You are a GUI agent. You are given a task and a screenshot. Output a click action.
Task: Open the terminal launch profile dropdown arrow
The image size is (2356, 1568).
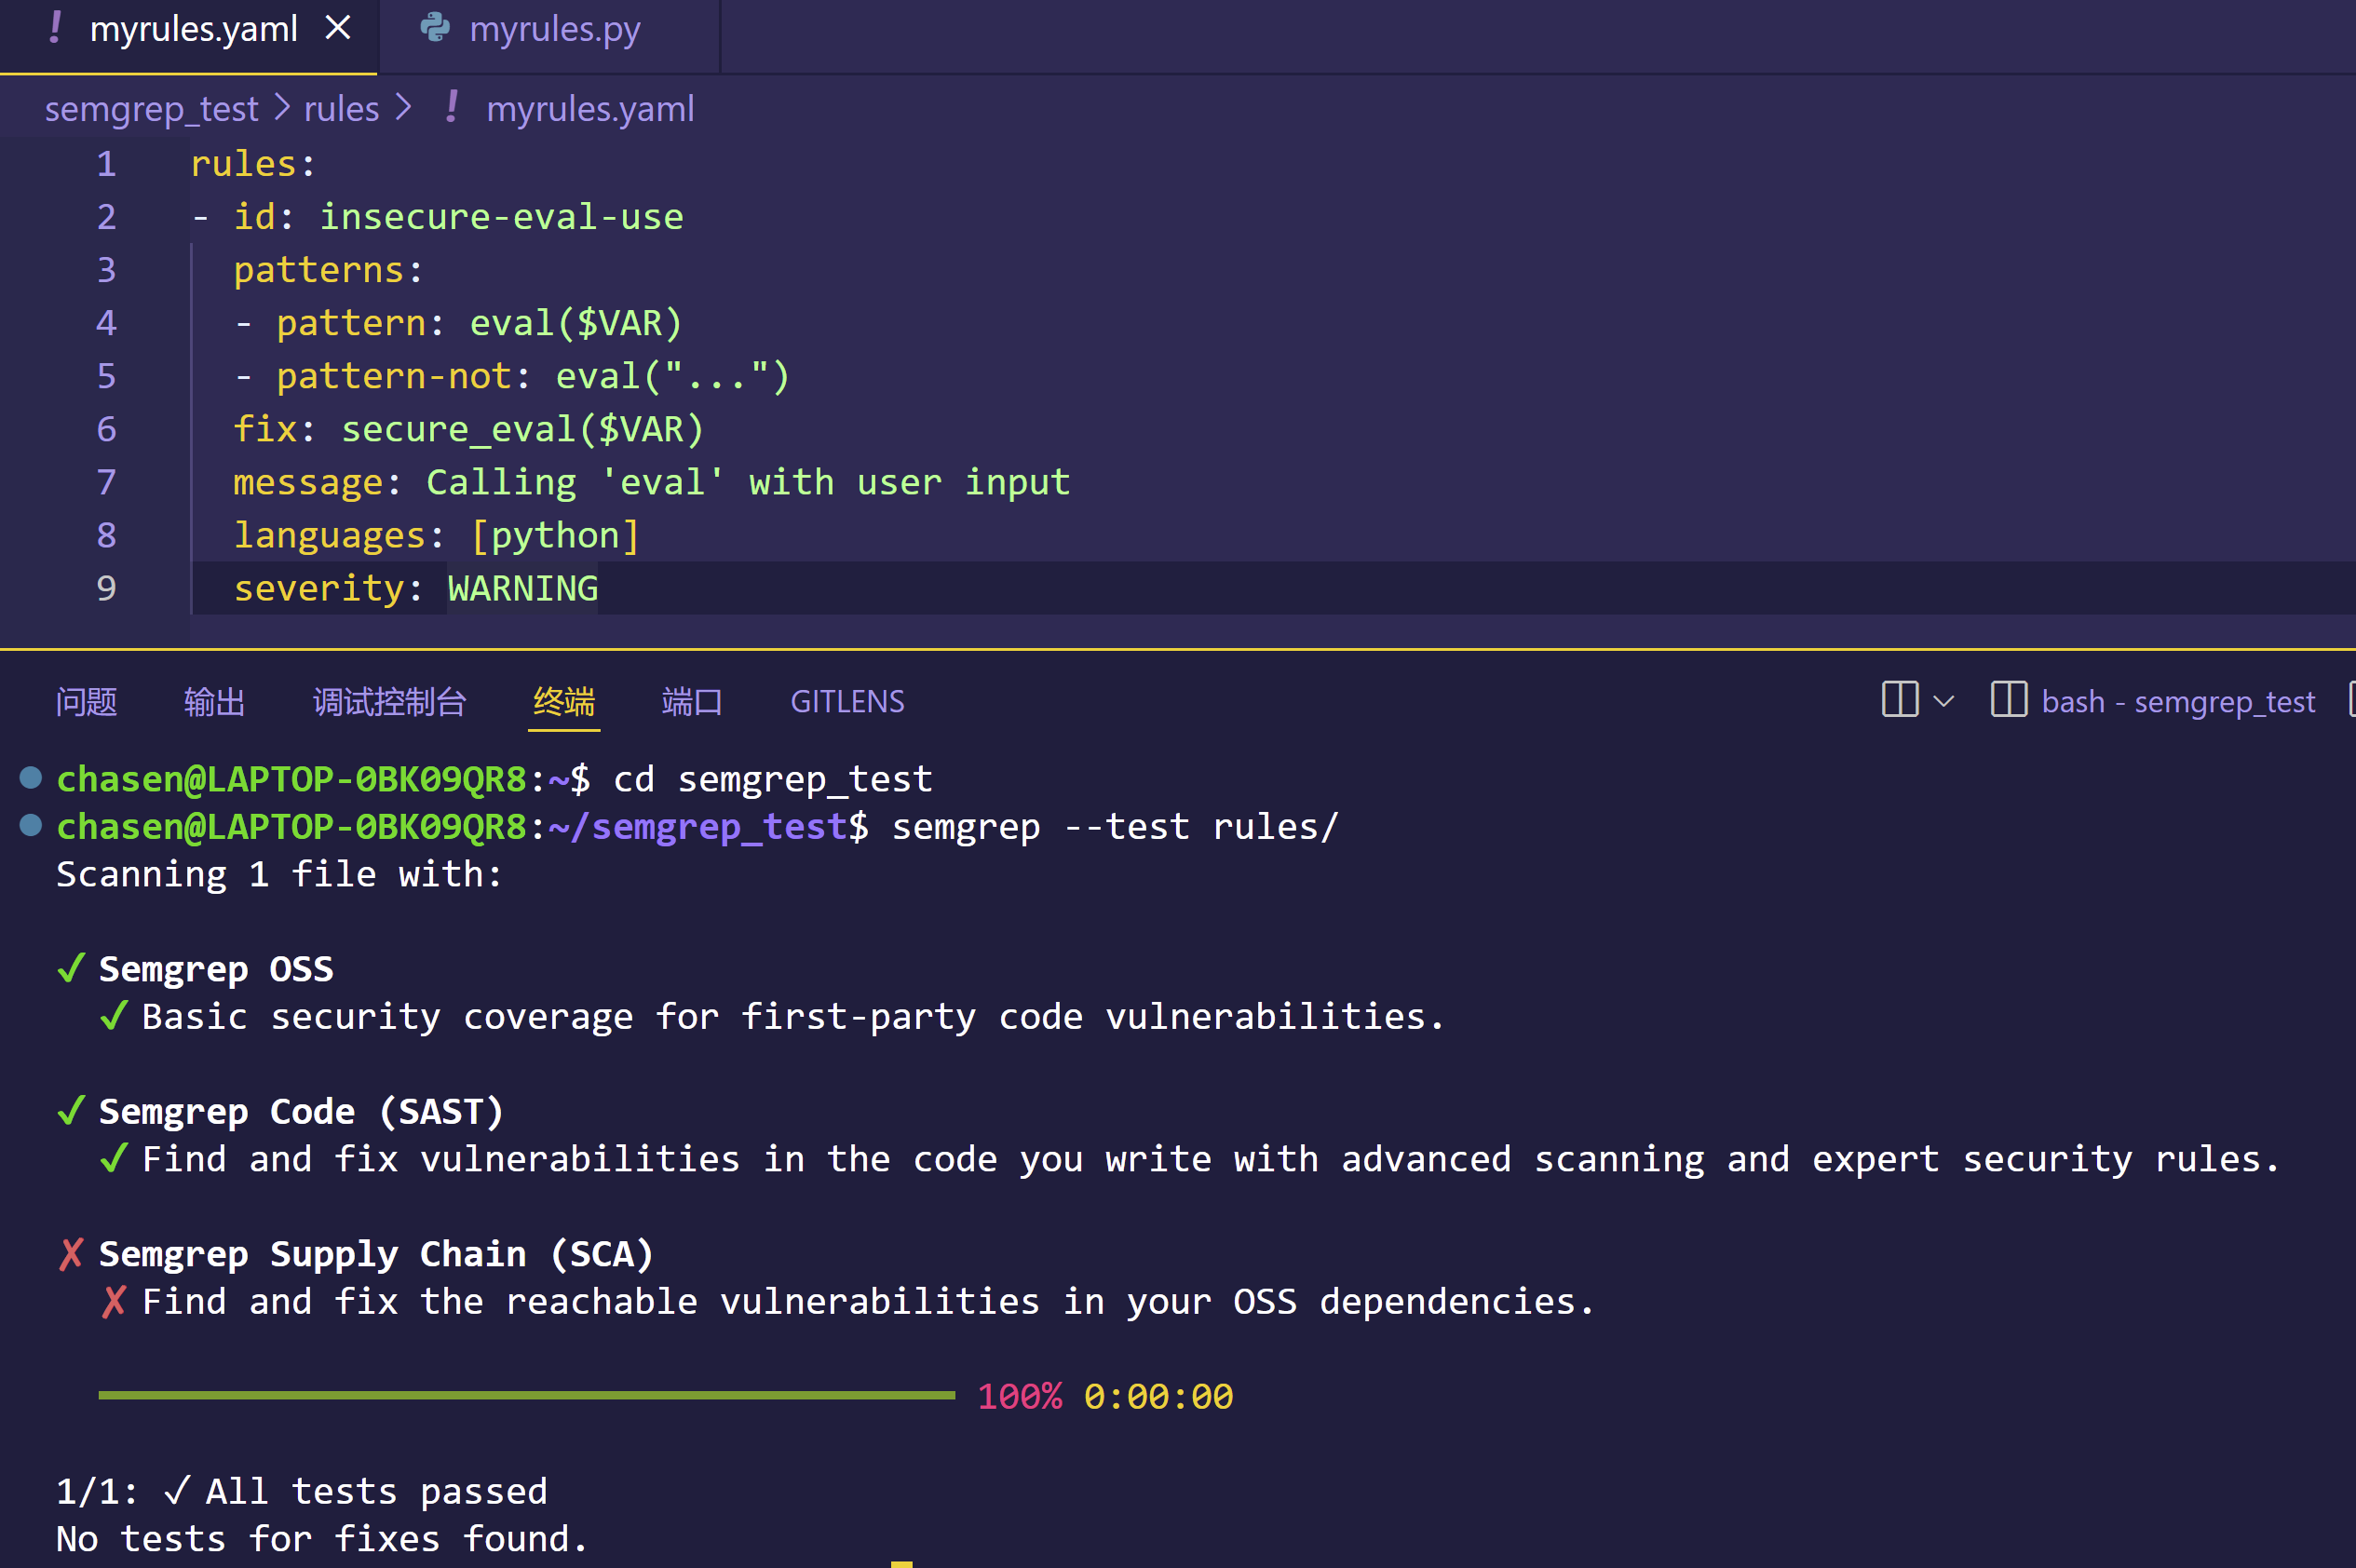1944,701
